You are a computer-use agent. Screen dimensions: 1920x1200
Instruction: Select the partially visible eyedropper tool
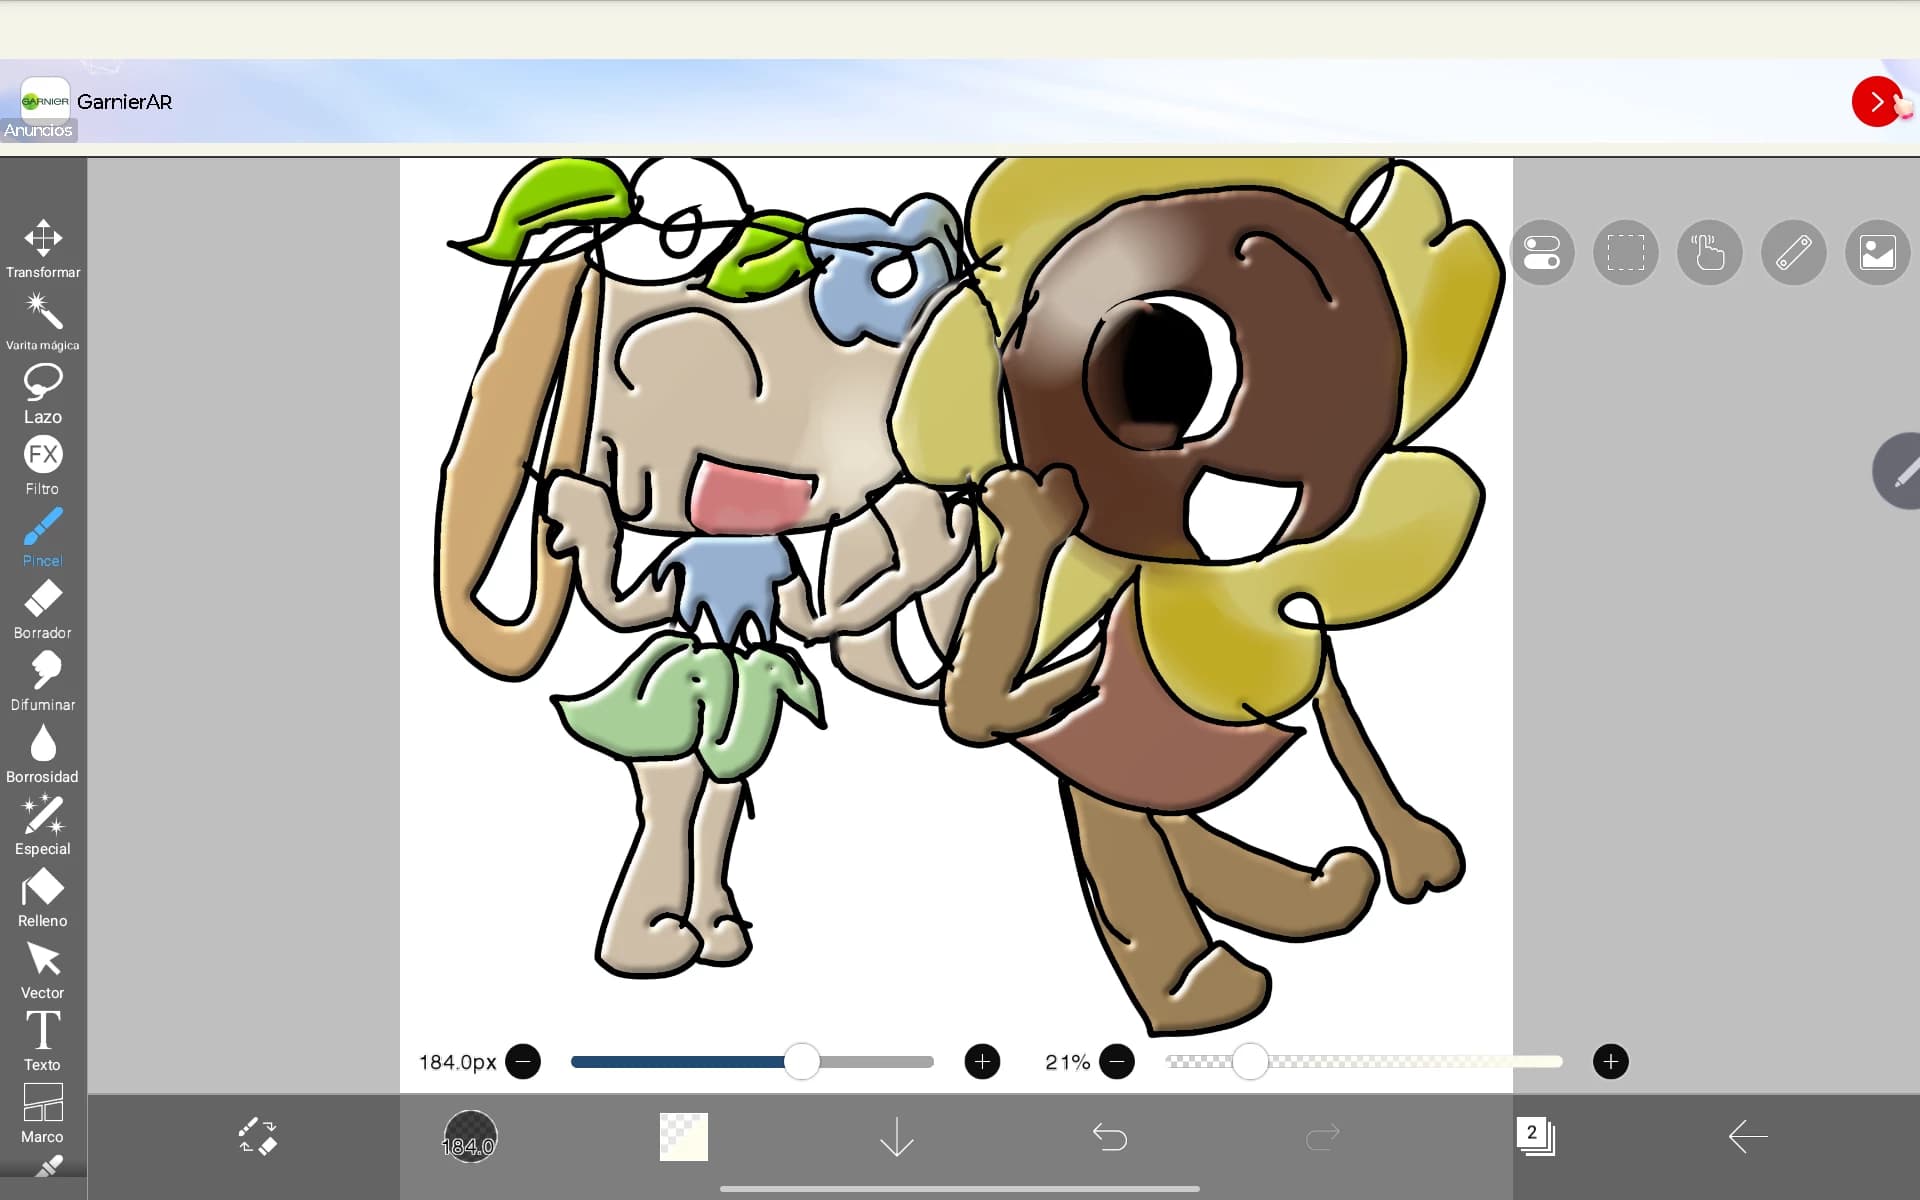tap(46, 1166)
